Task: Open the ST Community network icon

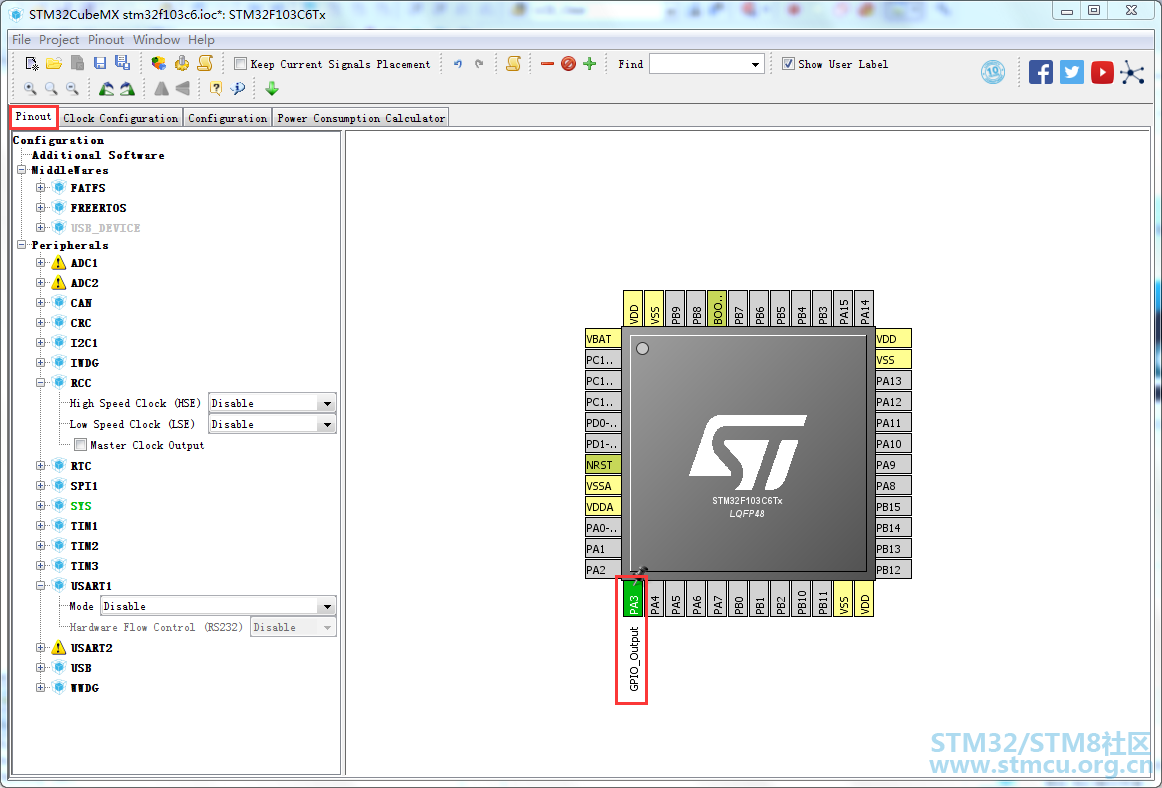Action: click(1132, 72)
